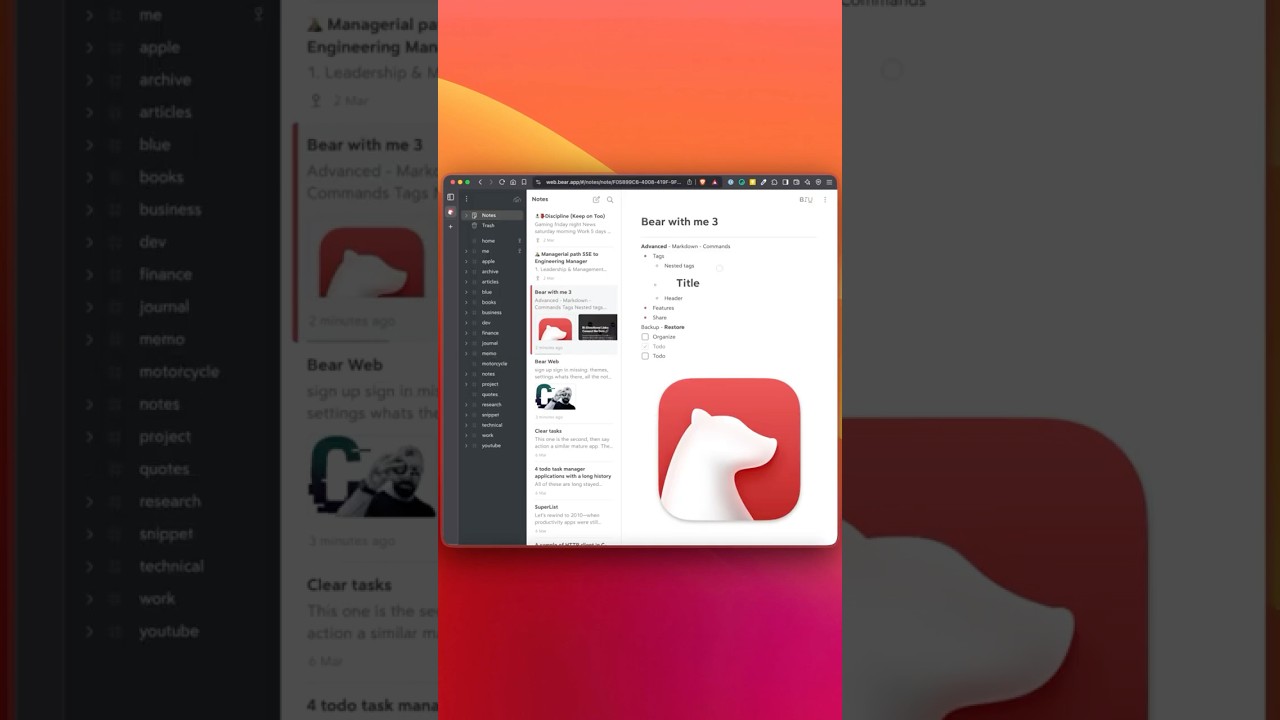
Task: Expand the youtube tag chevron
Action: [466, 445]
